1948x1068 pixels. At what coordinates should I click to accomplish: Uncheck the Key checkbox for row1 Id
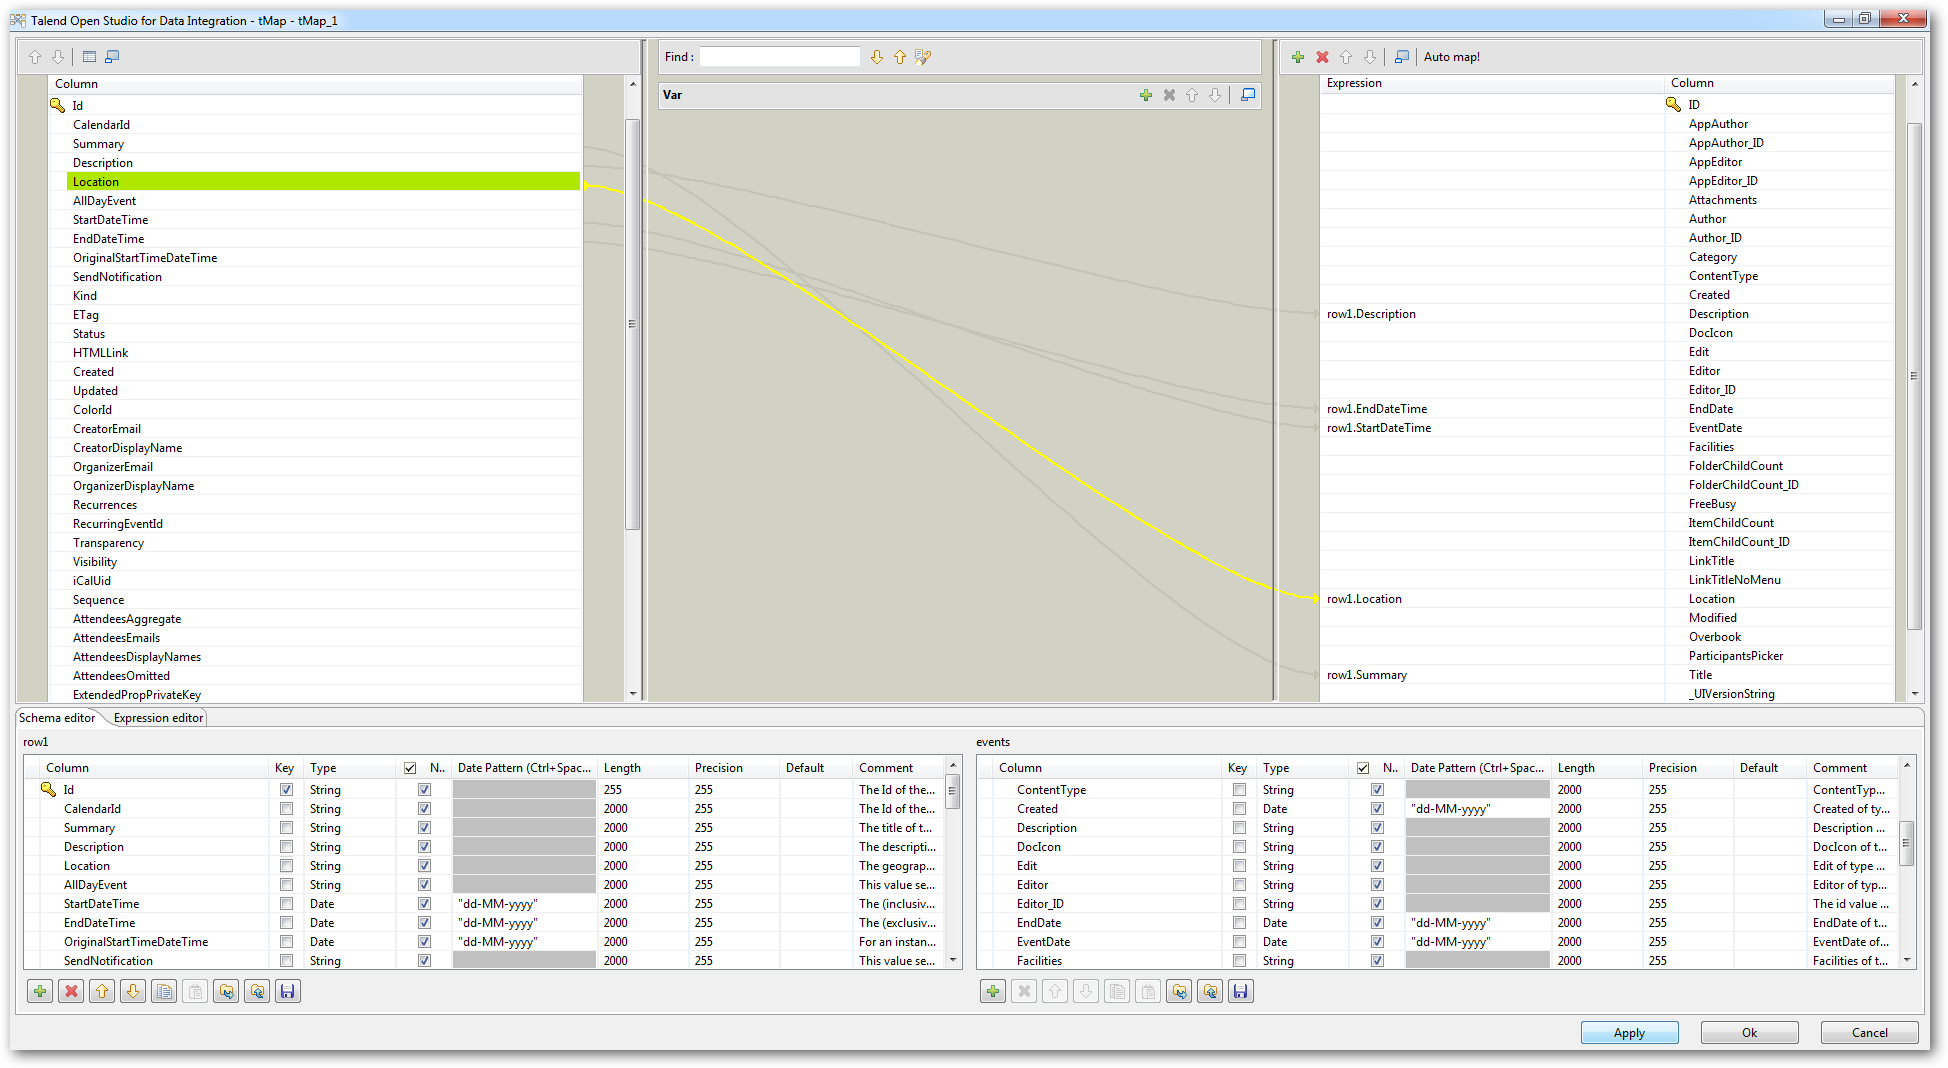[x=286, y=790]
